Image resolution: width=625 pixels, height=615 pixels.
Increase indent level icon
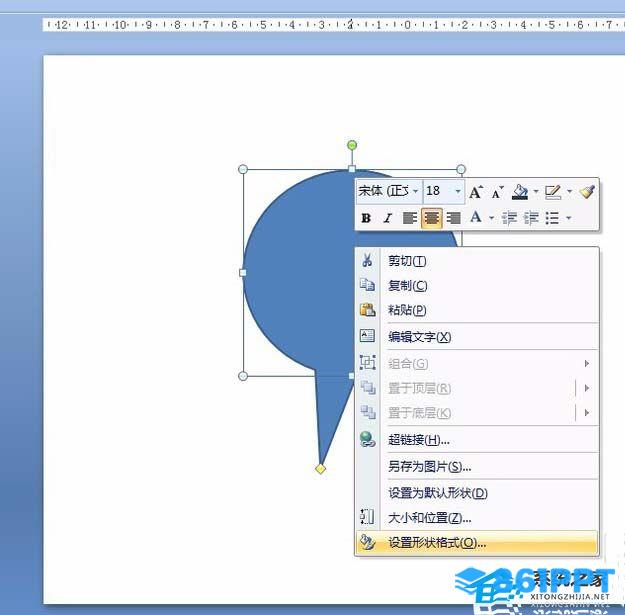(531, 218)
